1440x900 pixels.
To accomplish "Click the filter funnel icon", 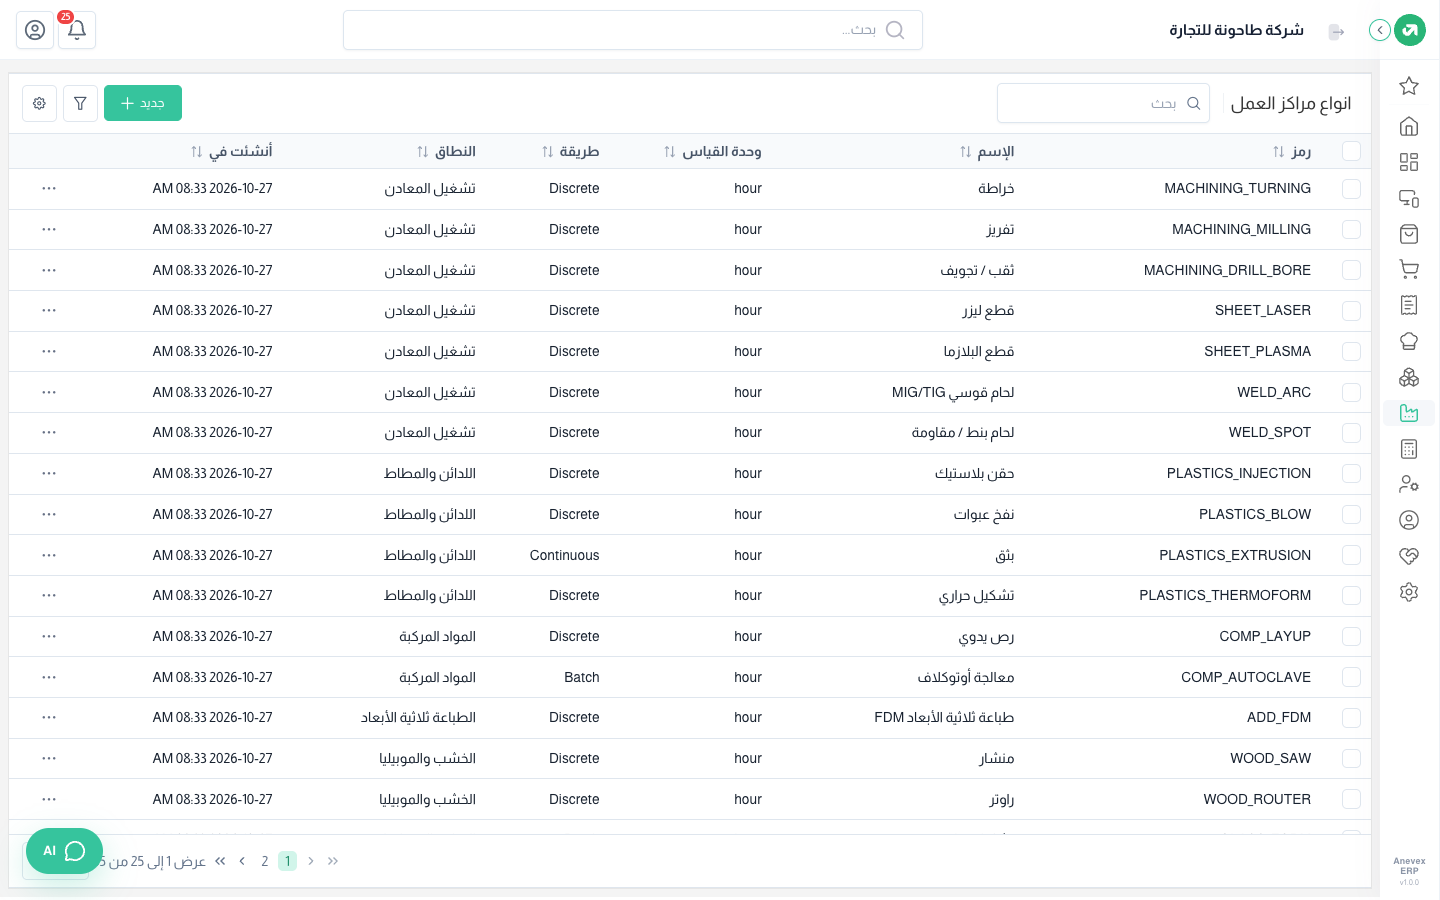I will [80, 103].
